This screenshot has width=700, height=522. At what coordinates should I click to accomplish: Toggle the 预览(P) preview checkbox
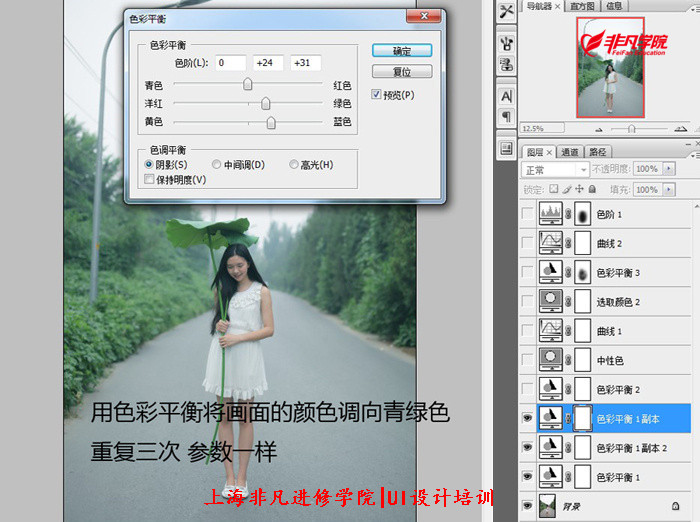pyautogui.click(x=376, y=94)
